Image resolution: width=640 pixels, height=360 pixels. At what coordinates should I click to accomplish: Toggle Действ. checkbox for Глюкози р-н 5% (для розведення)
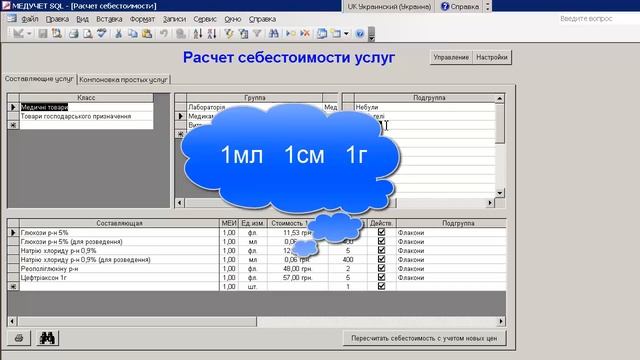tap(381, 241)
